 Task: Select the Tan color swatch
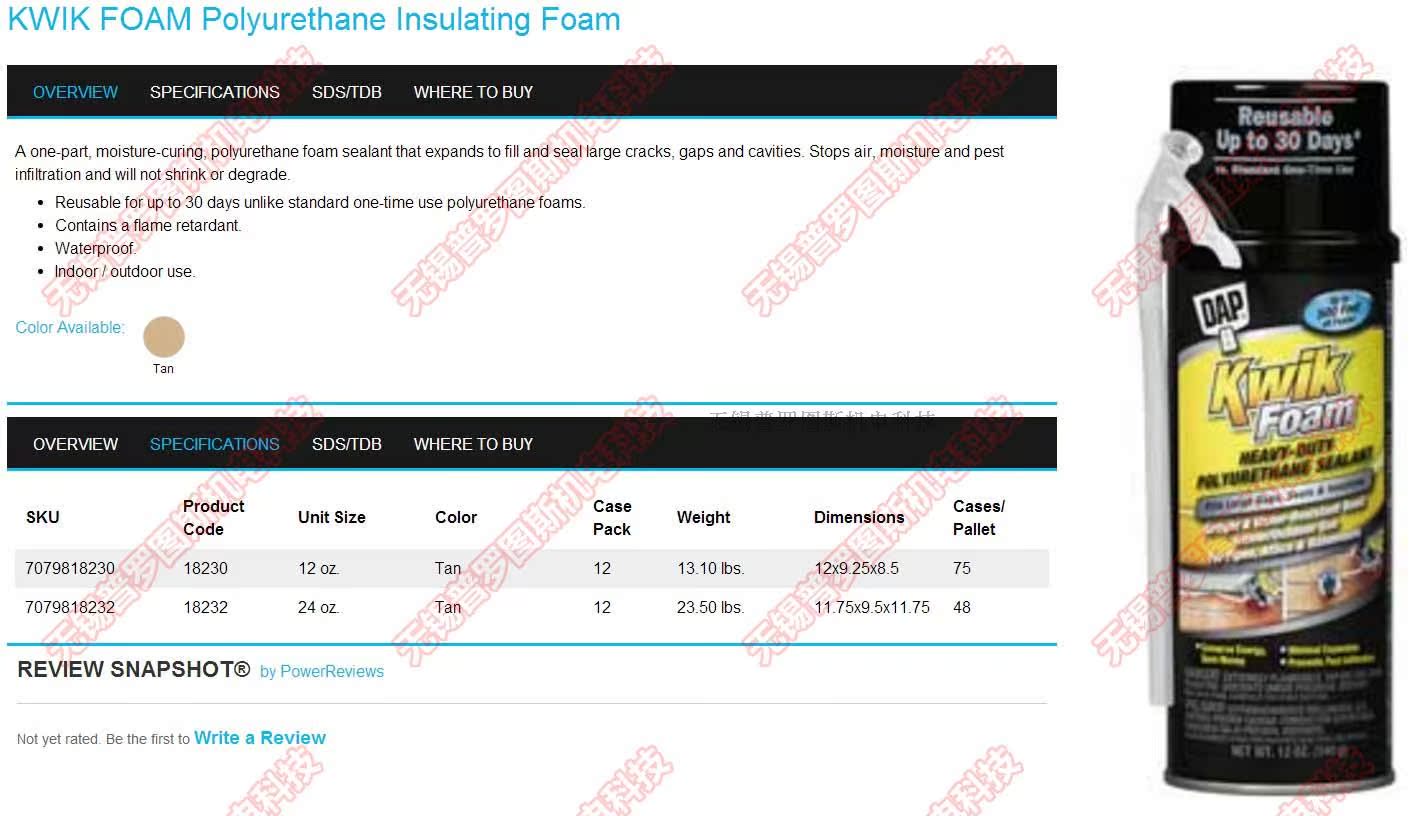pos(164,338)
